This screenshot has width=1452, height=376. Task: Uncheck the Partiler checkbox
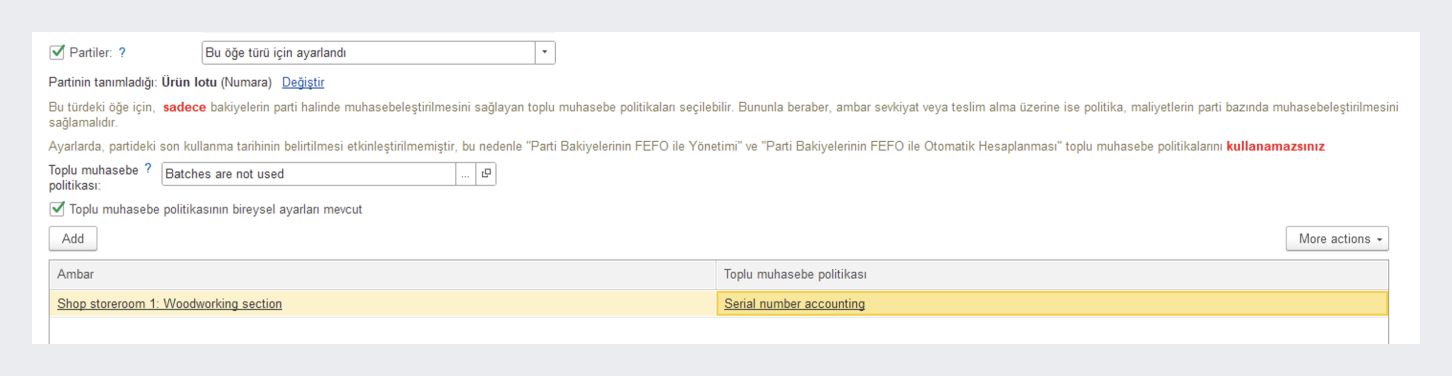(57, 52)
